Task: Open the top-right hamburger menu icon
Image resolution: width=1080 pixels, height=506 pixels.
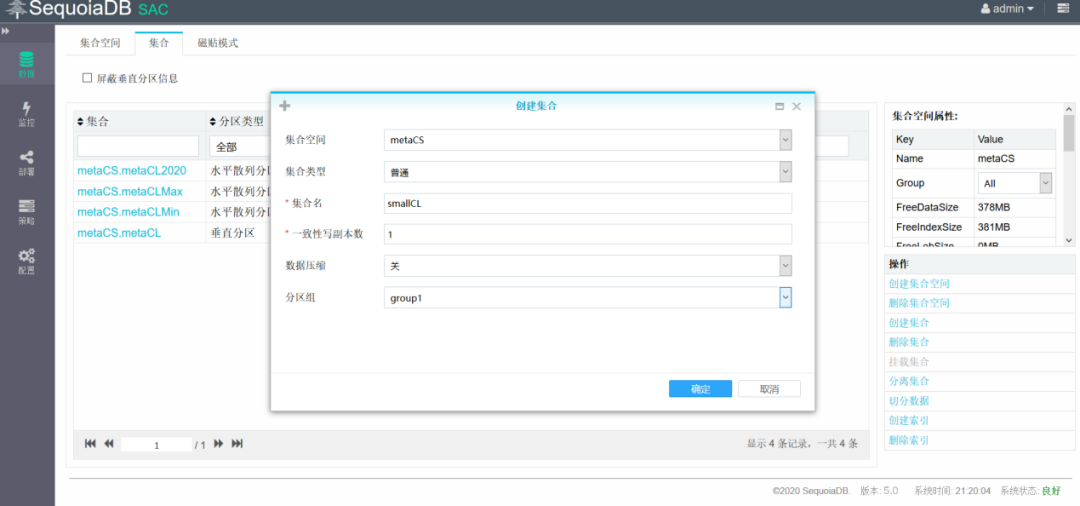Action: click(1062, 9)
